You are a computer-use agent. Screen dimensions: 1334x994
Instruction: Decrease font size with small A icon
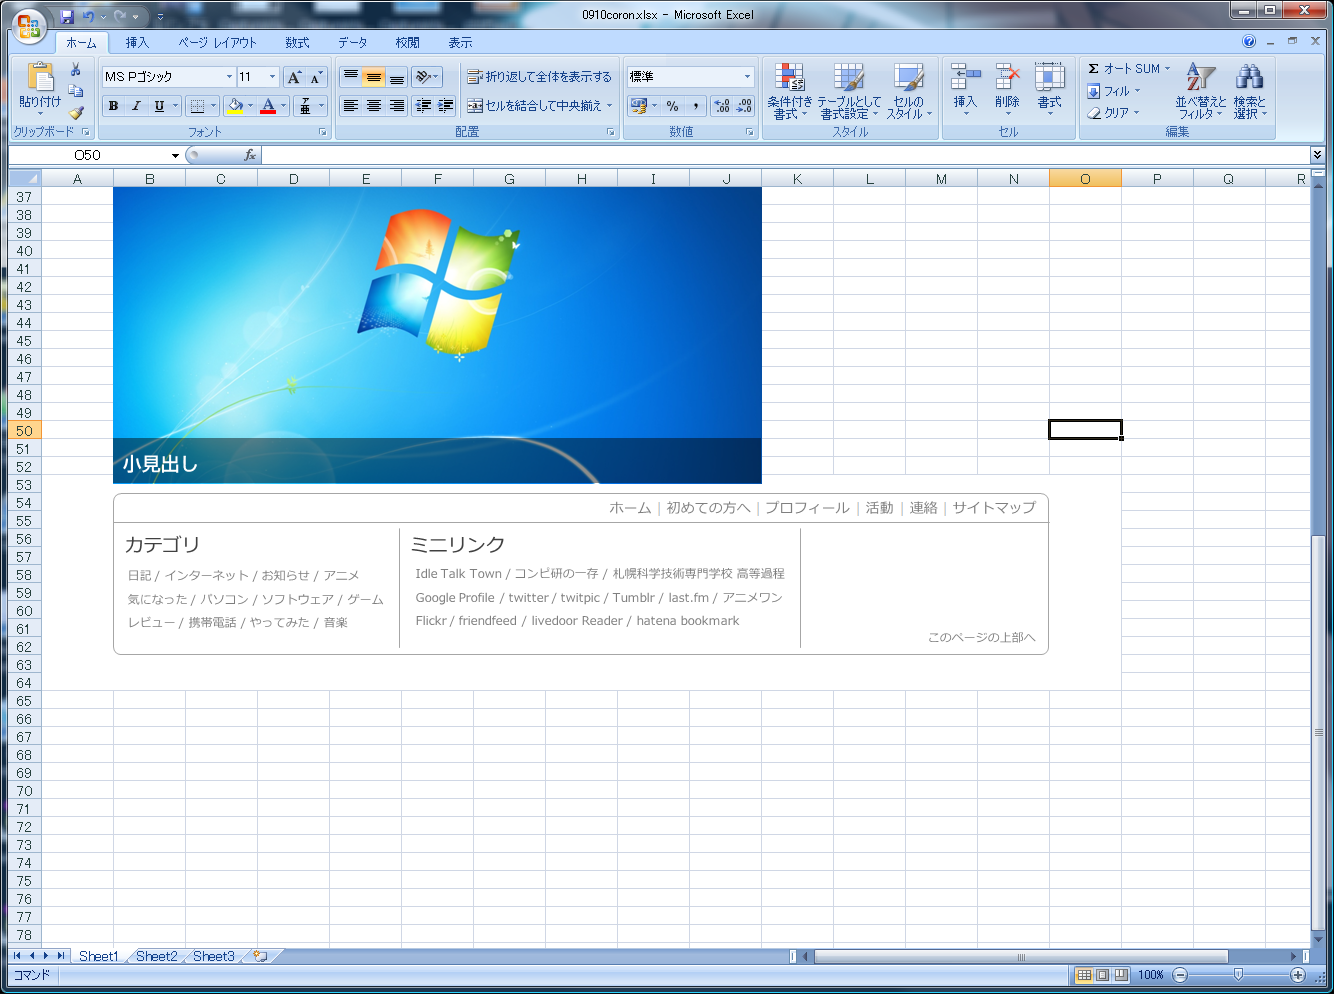[316, 77]
